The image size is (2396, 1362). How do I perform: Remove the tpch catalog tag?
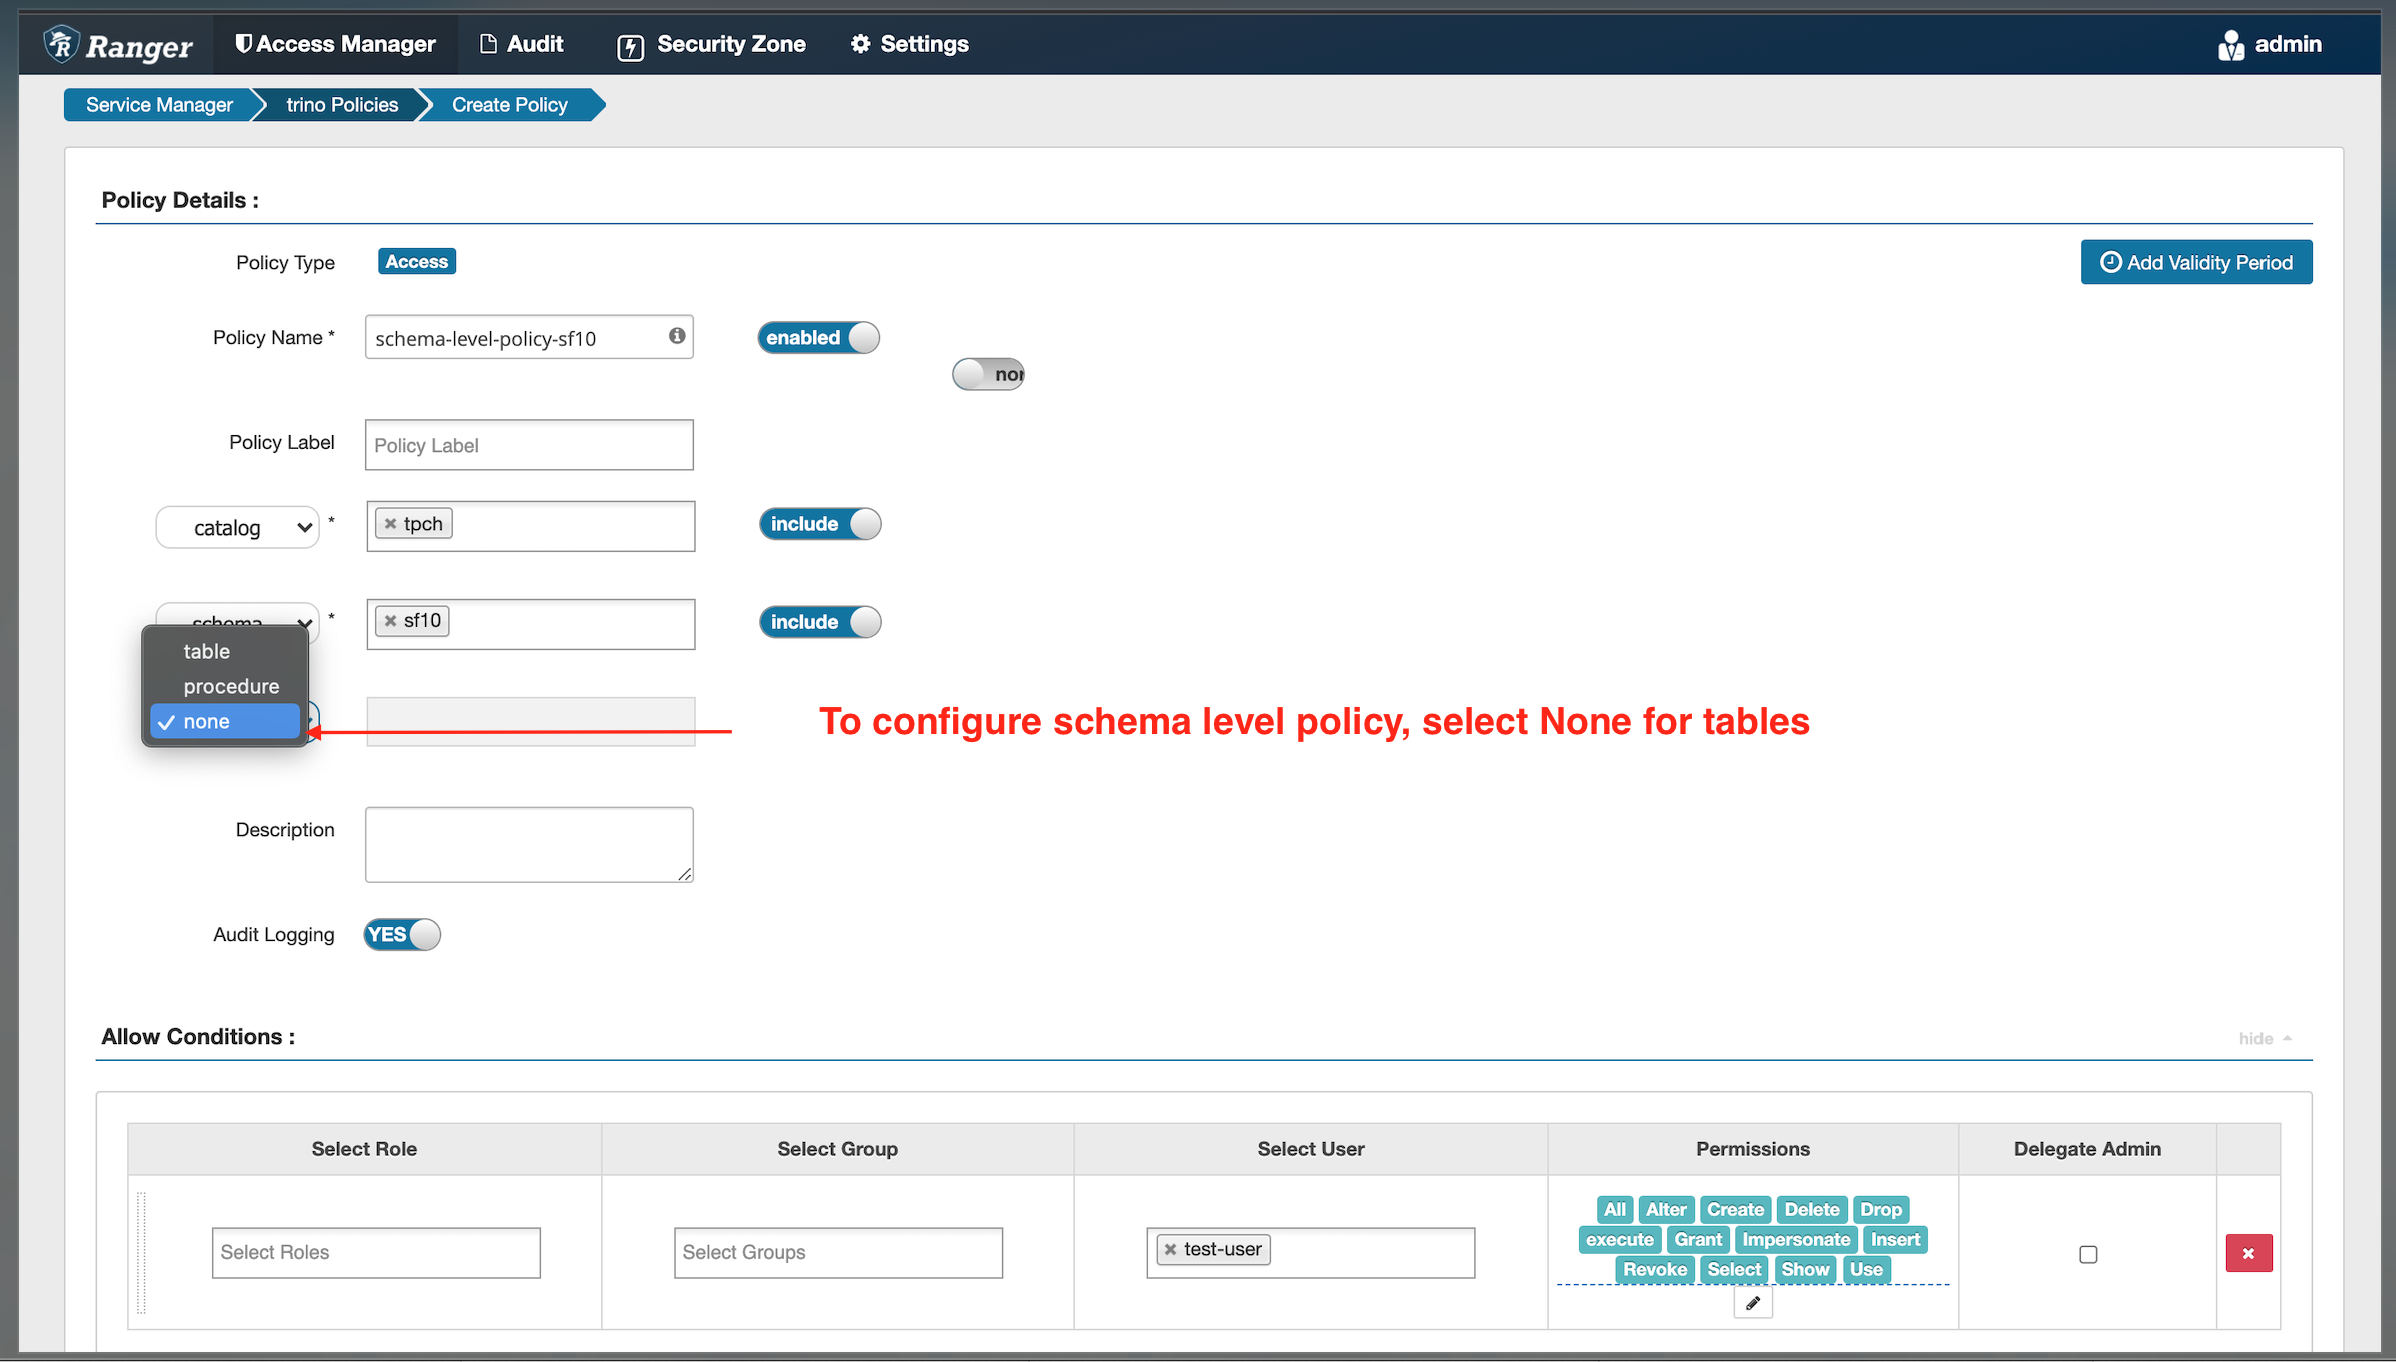pos(391,524)
